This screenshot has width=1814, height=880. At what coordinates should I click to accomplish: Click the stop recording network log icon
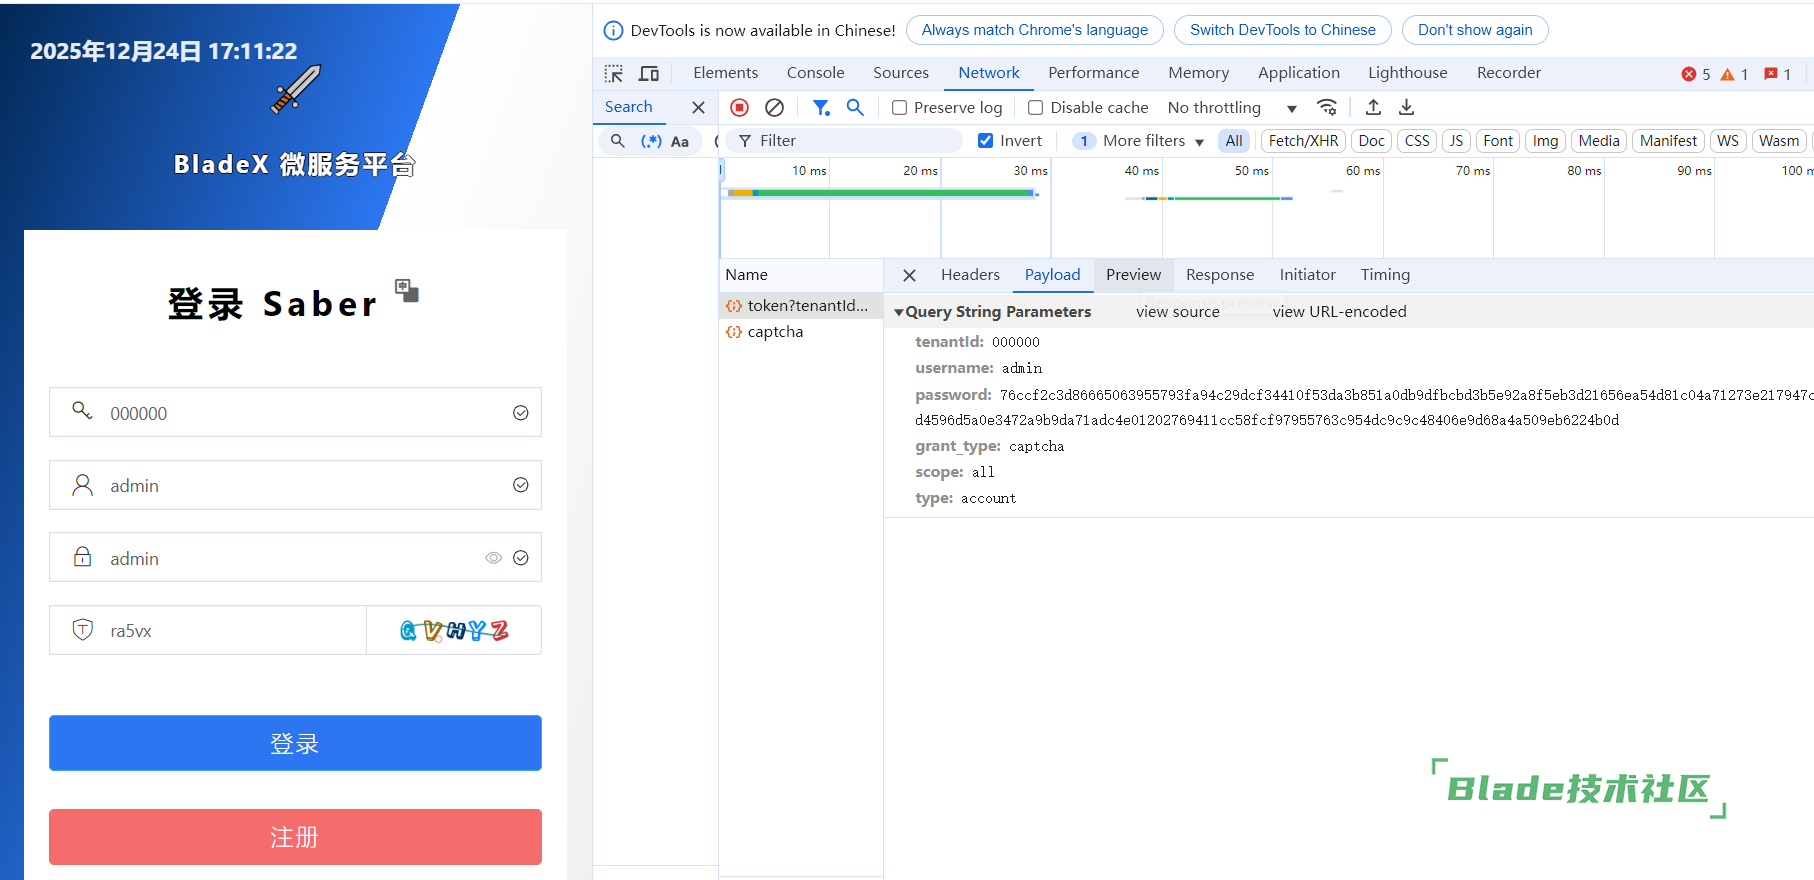tap(739, 107)
